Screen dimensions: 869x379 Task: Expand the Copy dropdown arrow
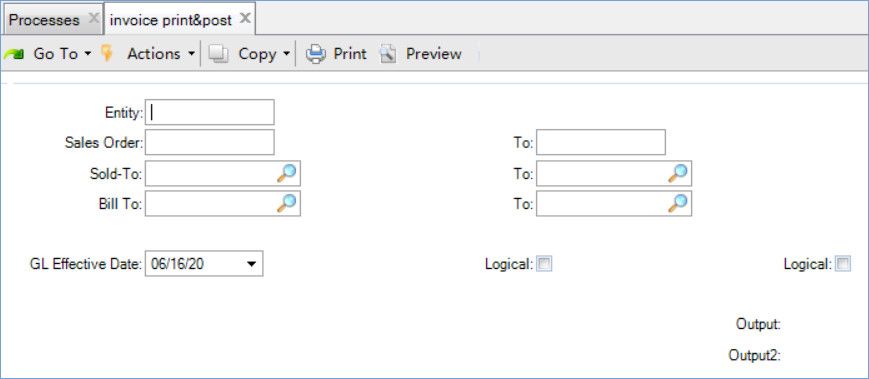coord(287,54)
